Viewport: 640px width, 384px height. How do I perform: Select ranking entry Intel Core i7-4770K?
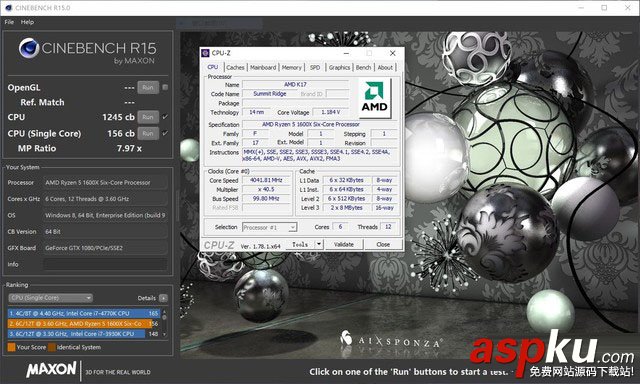click(x=84, y=313)
